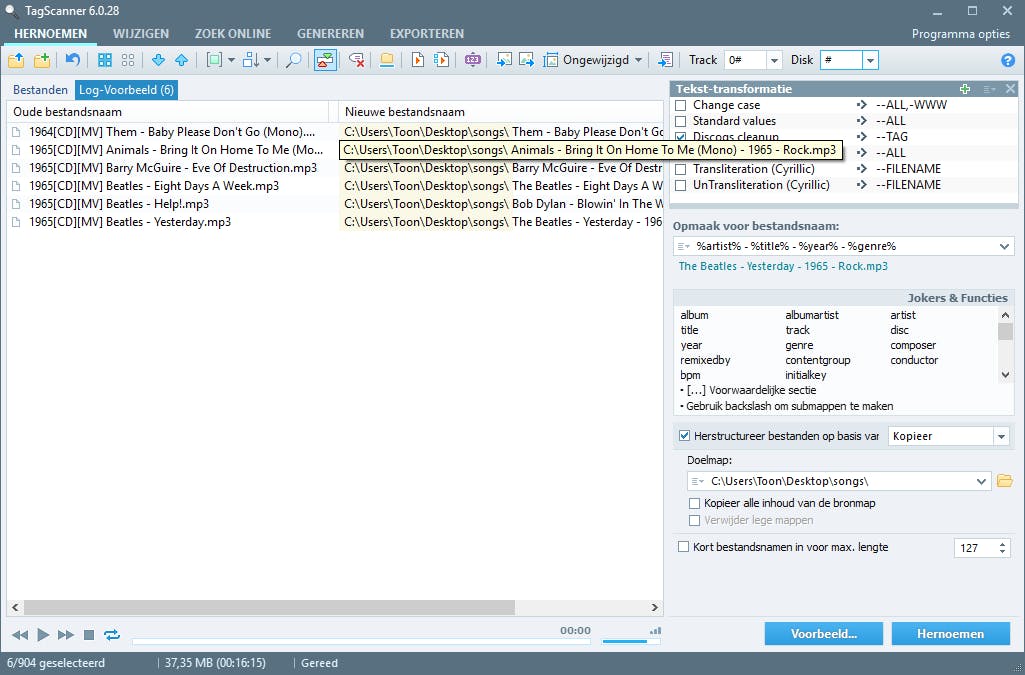The height and width of the screenshot is (675, 1025).
Task: Click the rewind button in player
Action: tap(20, 634)
